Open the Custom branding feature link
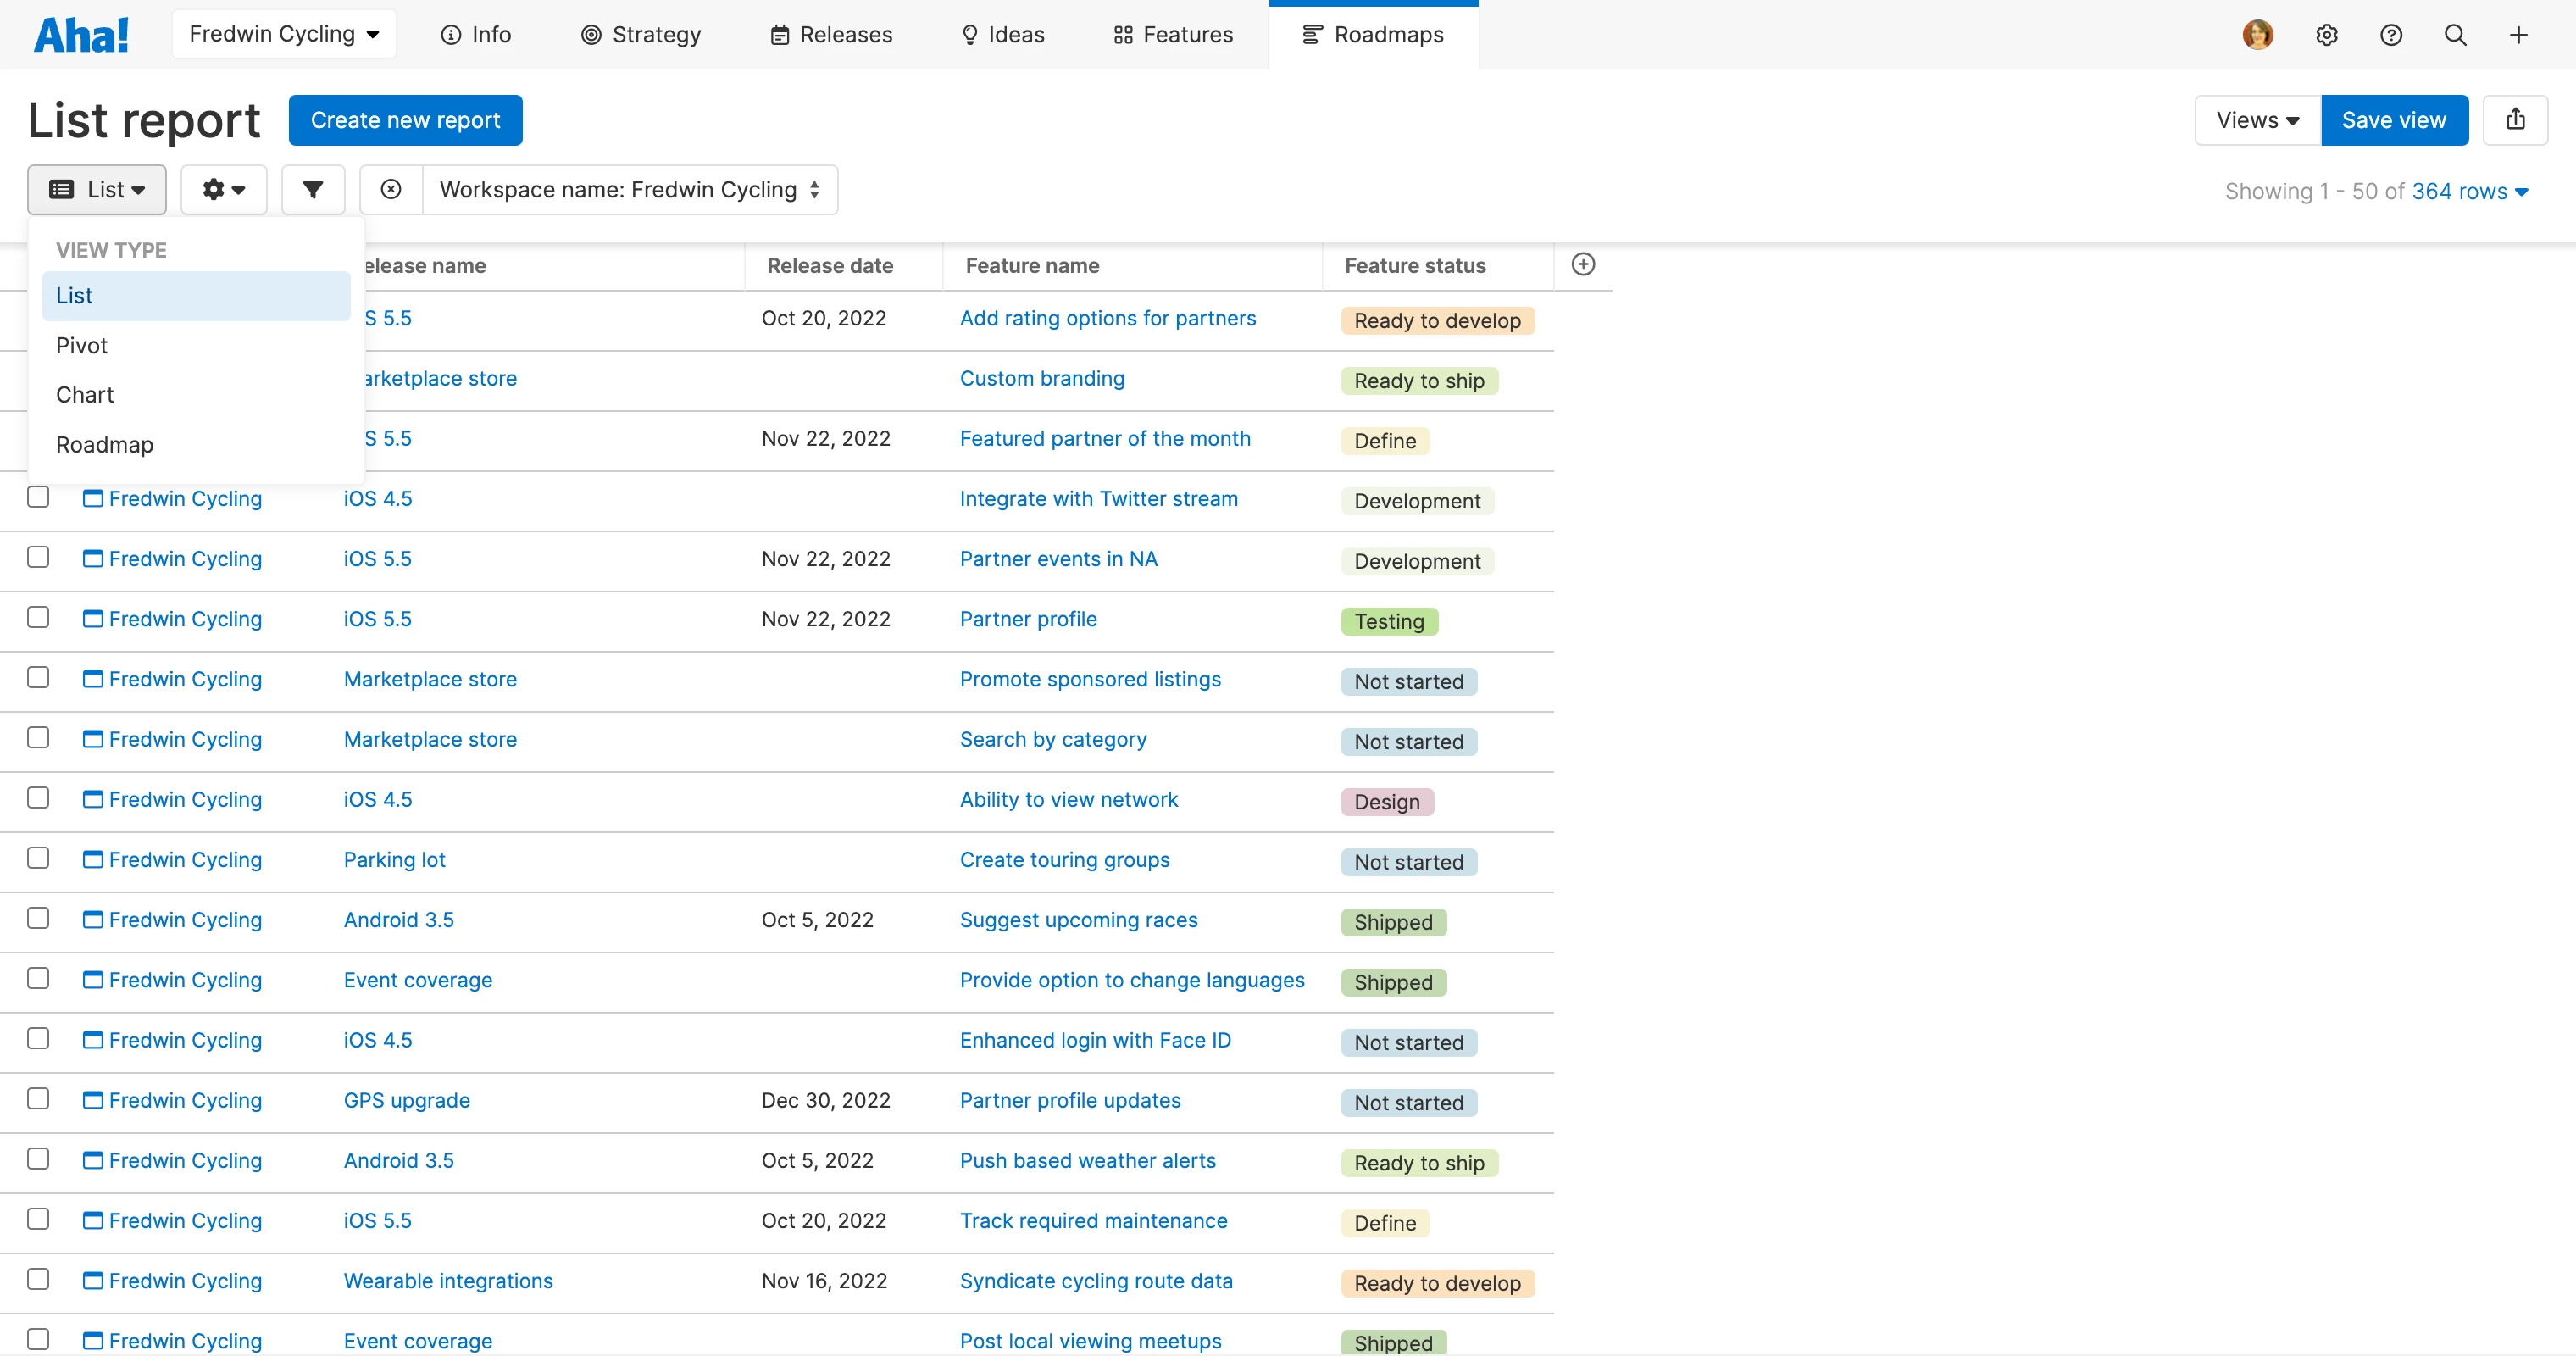Screen dimensions: 2576x1356 1042,378
